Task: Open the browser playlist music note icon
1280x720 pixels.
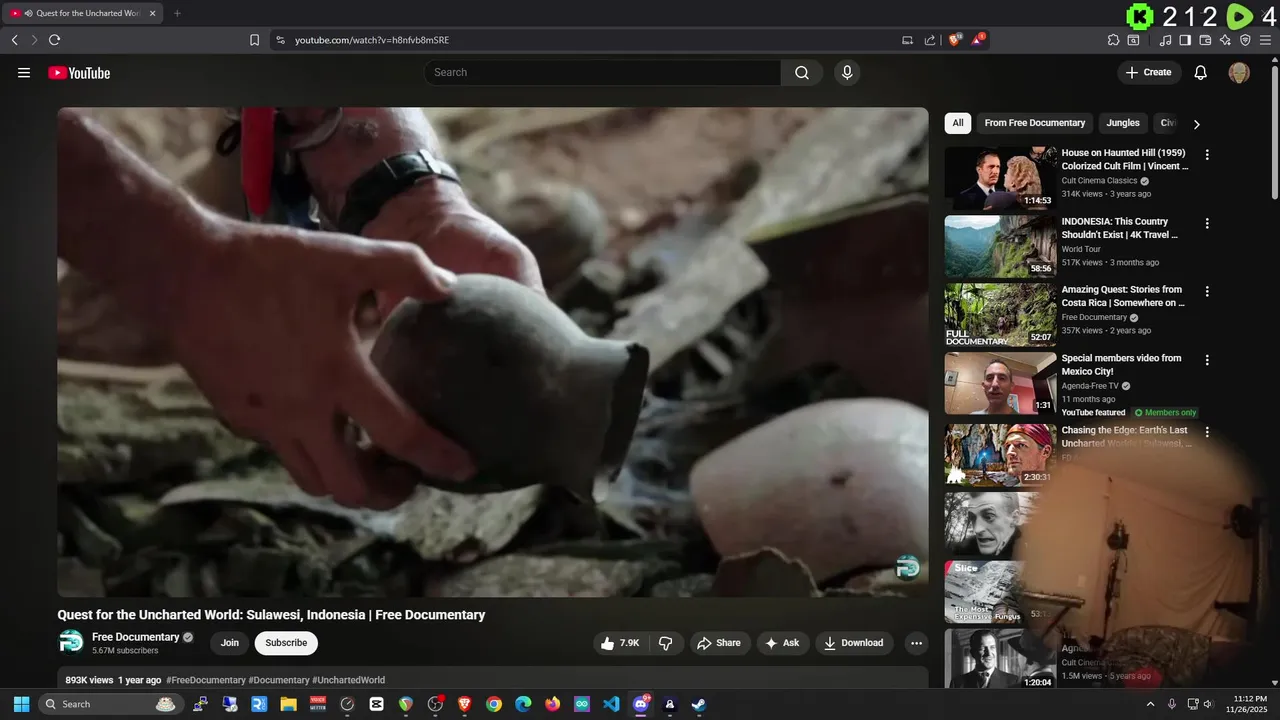Action: (x=1165, y=40)
